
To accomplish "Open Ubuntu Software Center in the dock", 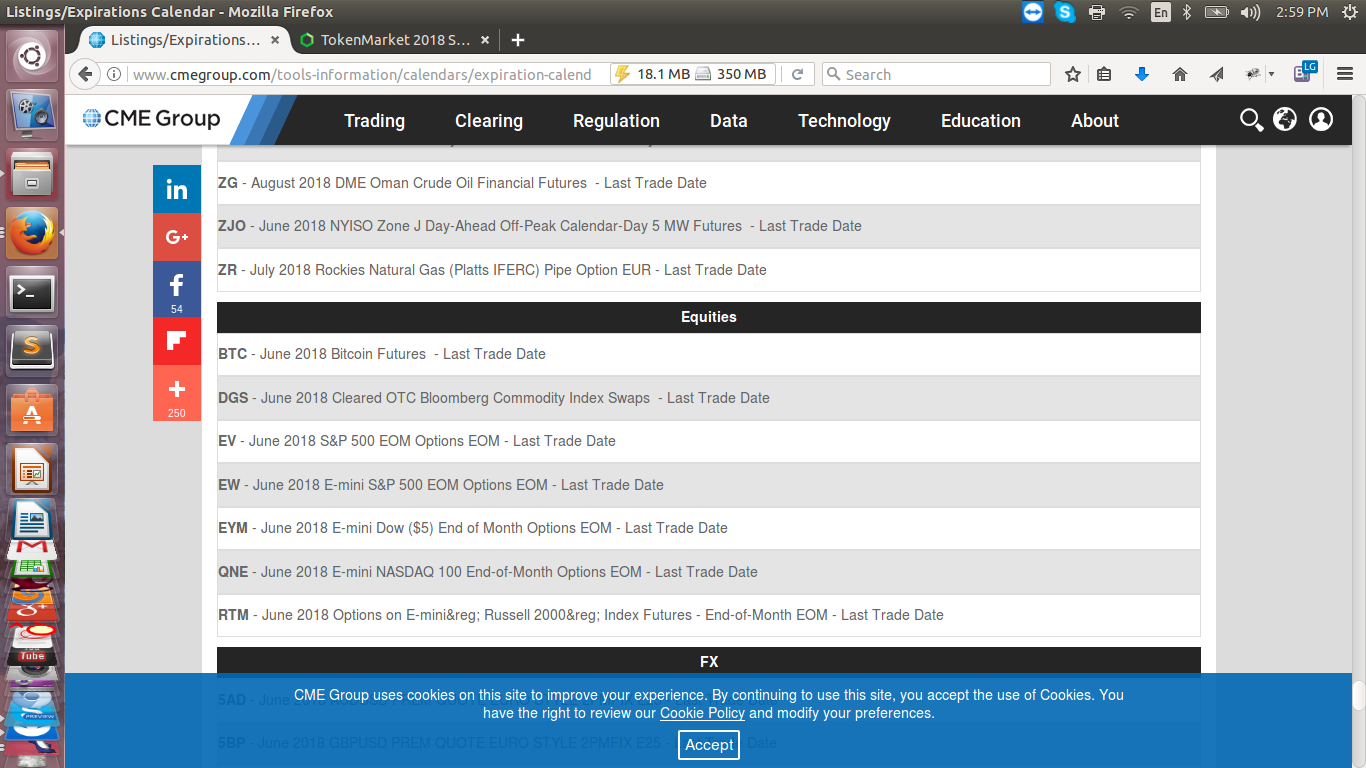I will point(32,409).
